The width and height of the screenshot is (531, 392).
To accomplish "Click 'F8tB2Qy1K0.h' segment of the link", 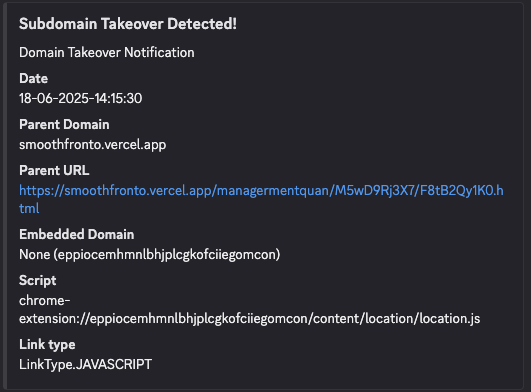I will tap(462, 191).
